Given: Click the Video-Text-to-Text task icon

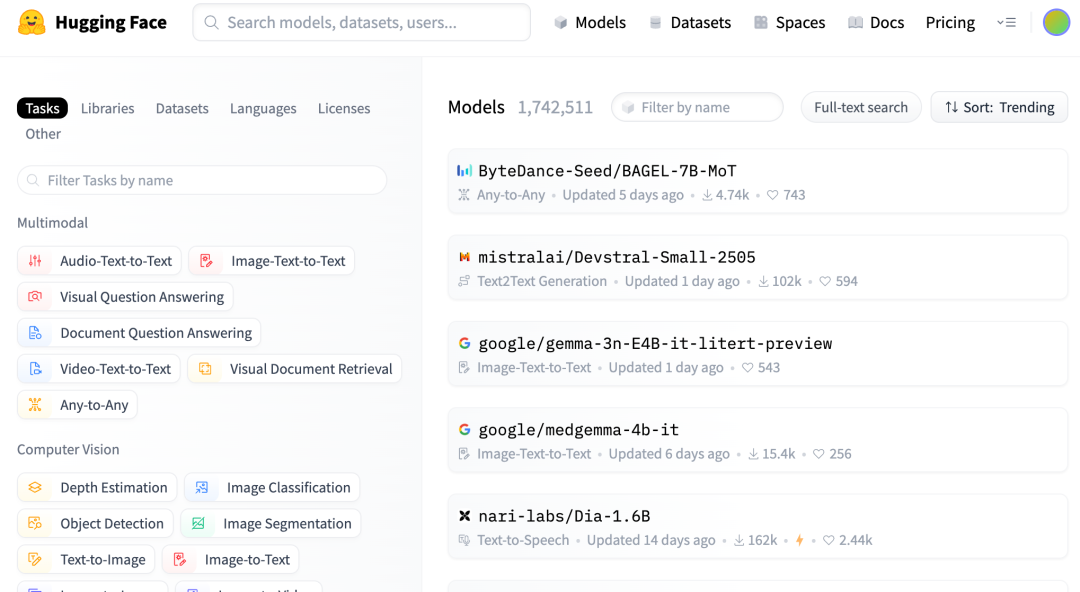Looking at the screenshot, I should (35, 369).
